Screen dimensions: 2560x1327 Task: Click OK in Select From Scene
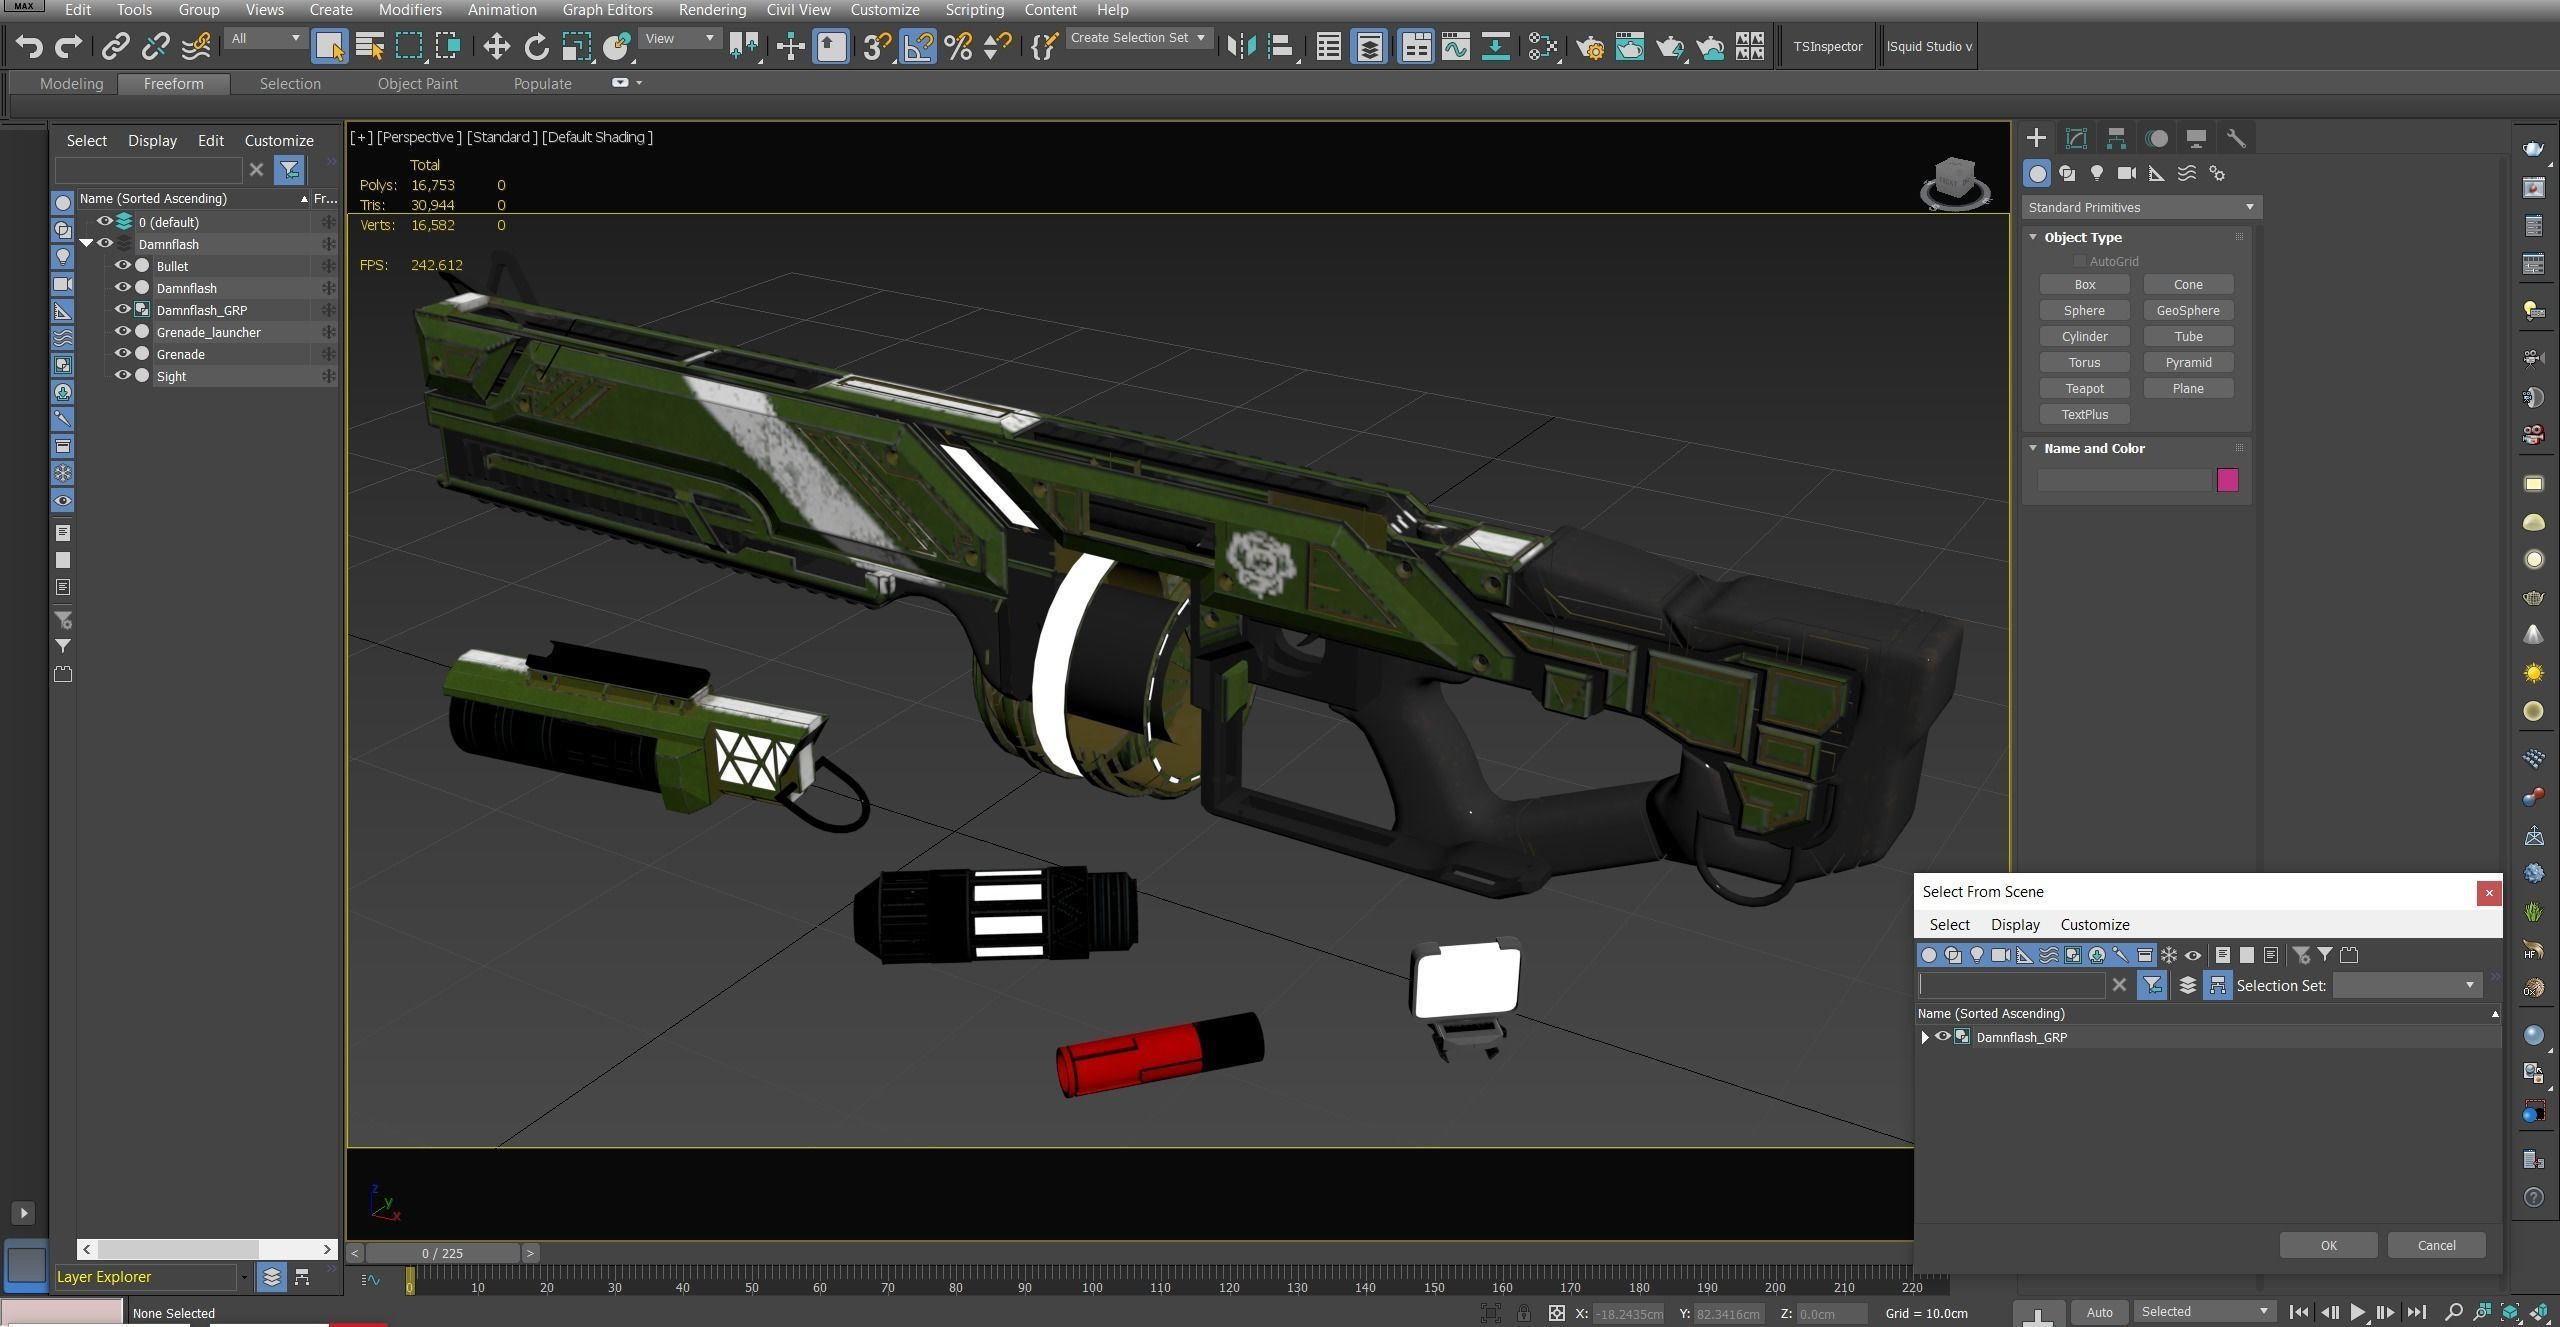tap(2328, 1245)
